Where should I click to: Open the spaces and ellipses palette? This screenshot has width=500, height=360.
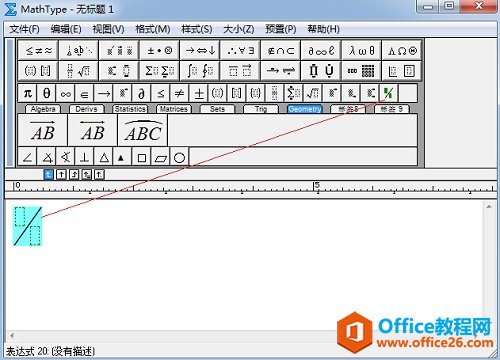pyautogui.click(x=79, y=51)
